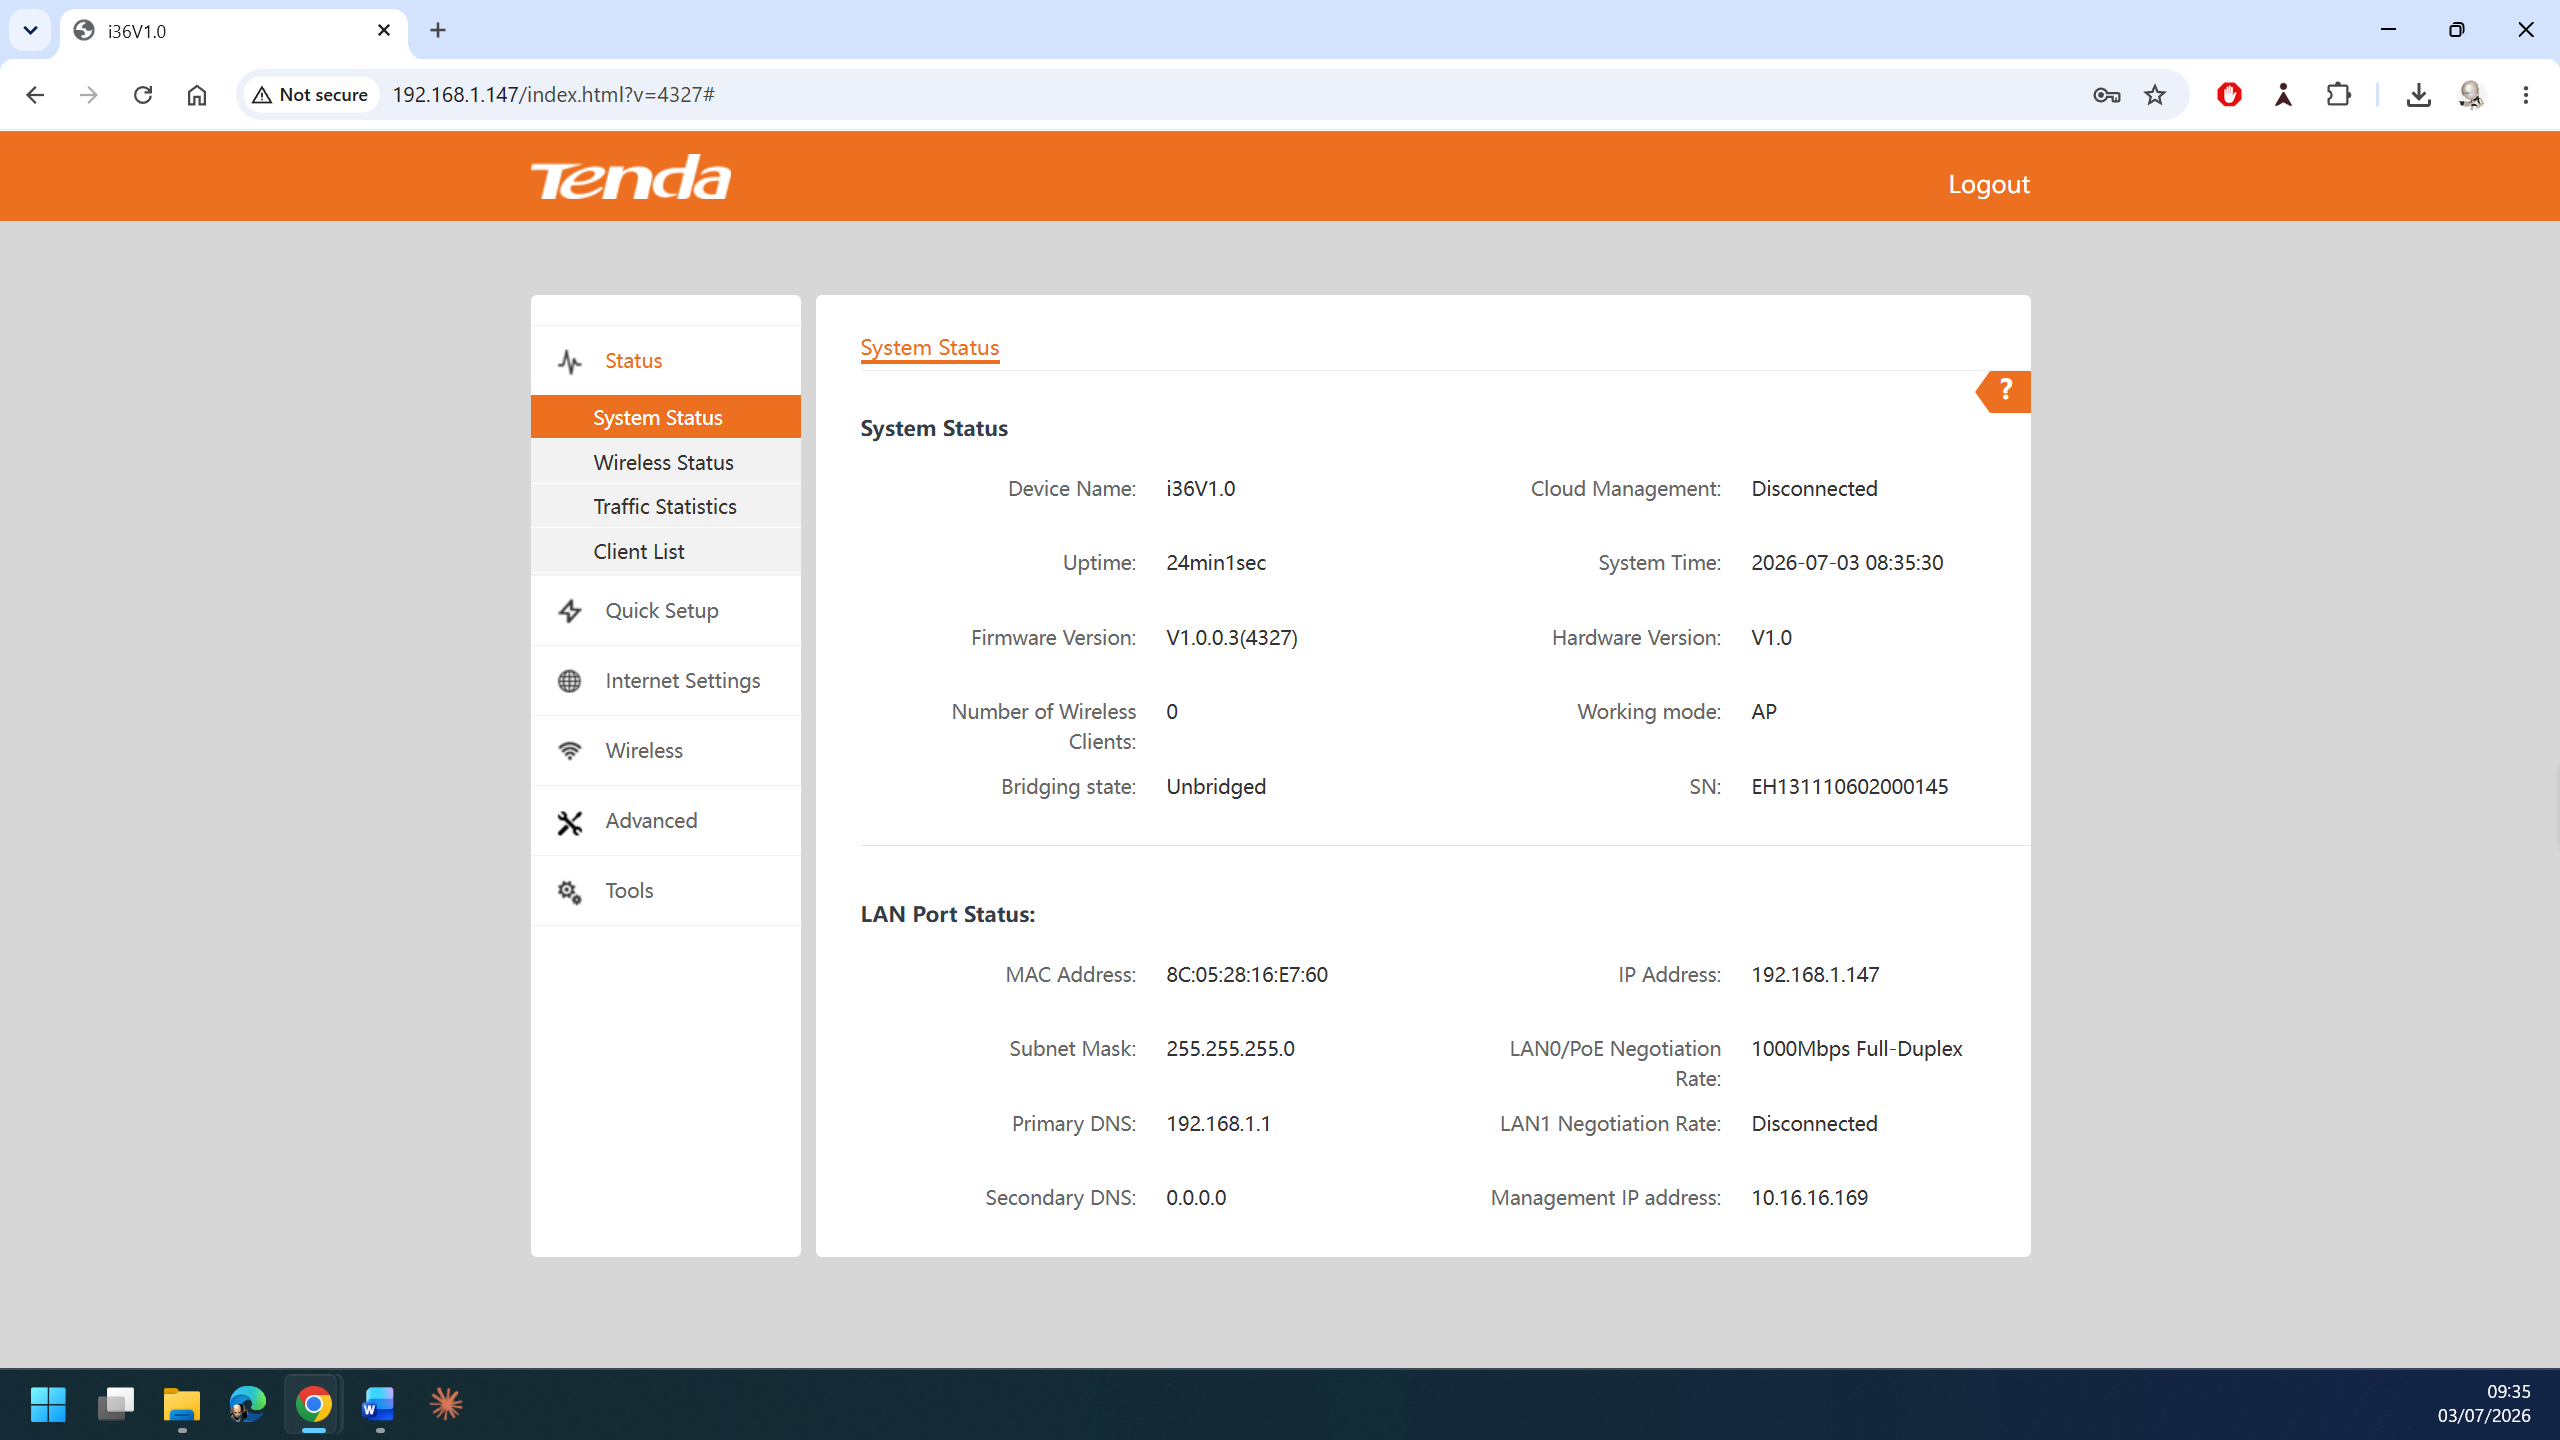
Task: Select the i36V1.0 browser tab
Action: 235,31
